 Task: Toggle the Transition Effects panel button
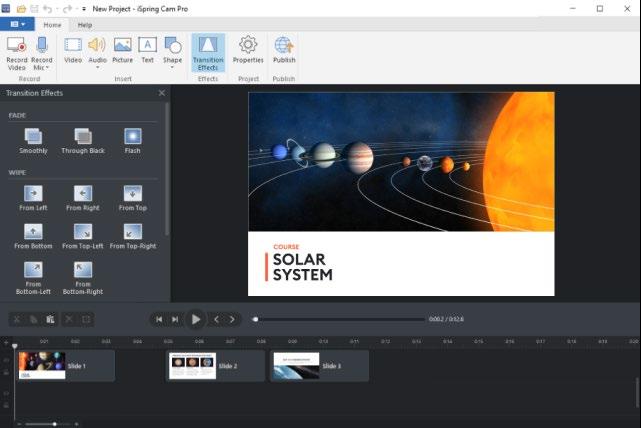pos(208,53)
